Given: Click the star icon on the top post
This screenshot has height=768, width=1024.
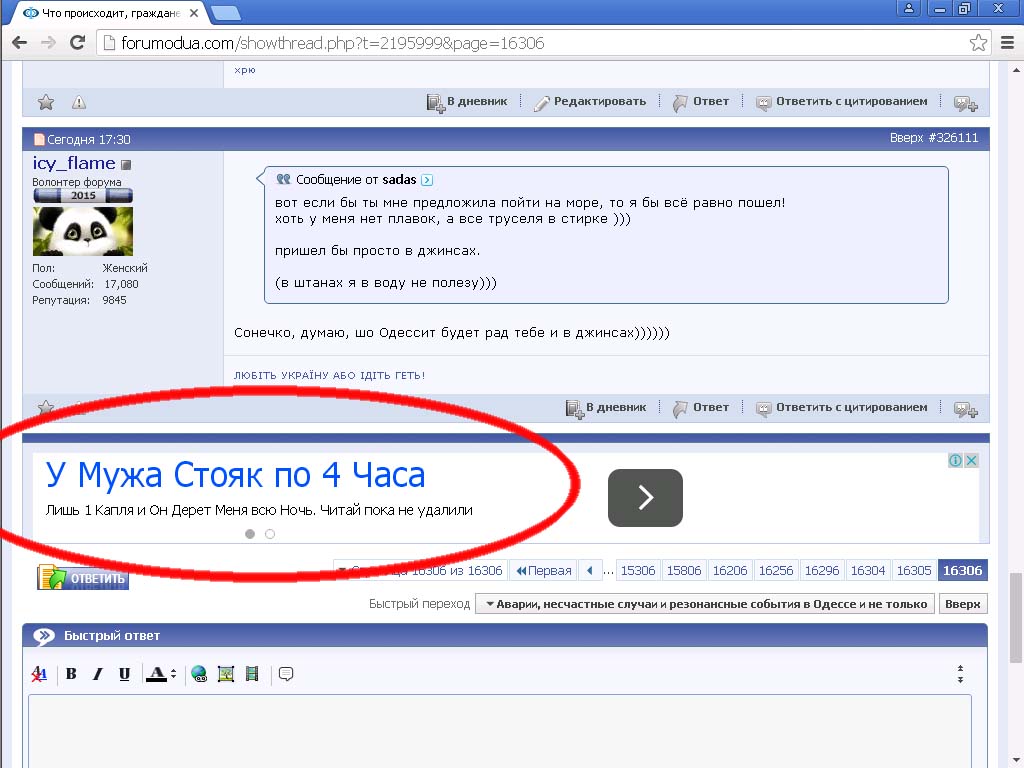Looking at the screenshot, I should click(45, 102).
